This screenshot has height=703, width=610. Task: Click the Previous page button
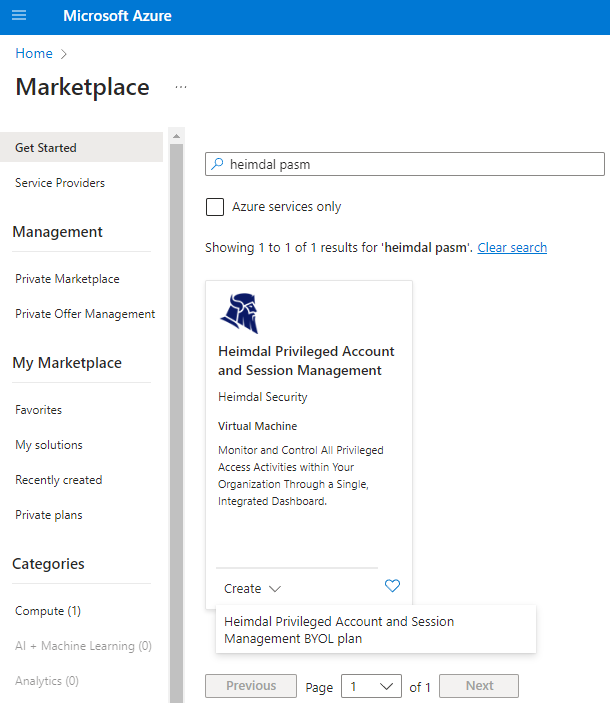point(251,686)
